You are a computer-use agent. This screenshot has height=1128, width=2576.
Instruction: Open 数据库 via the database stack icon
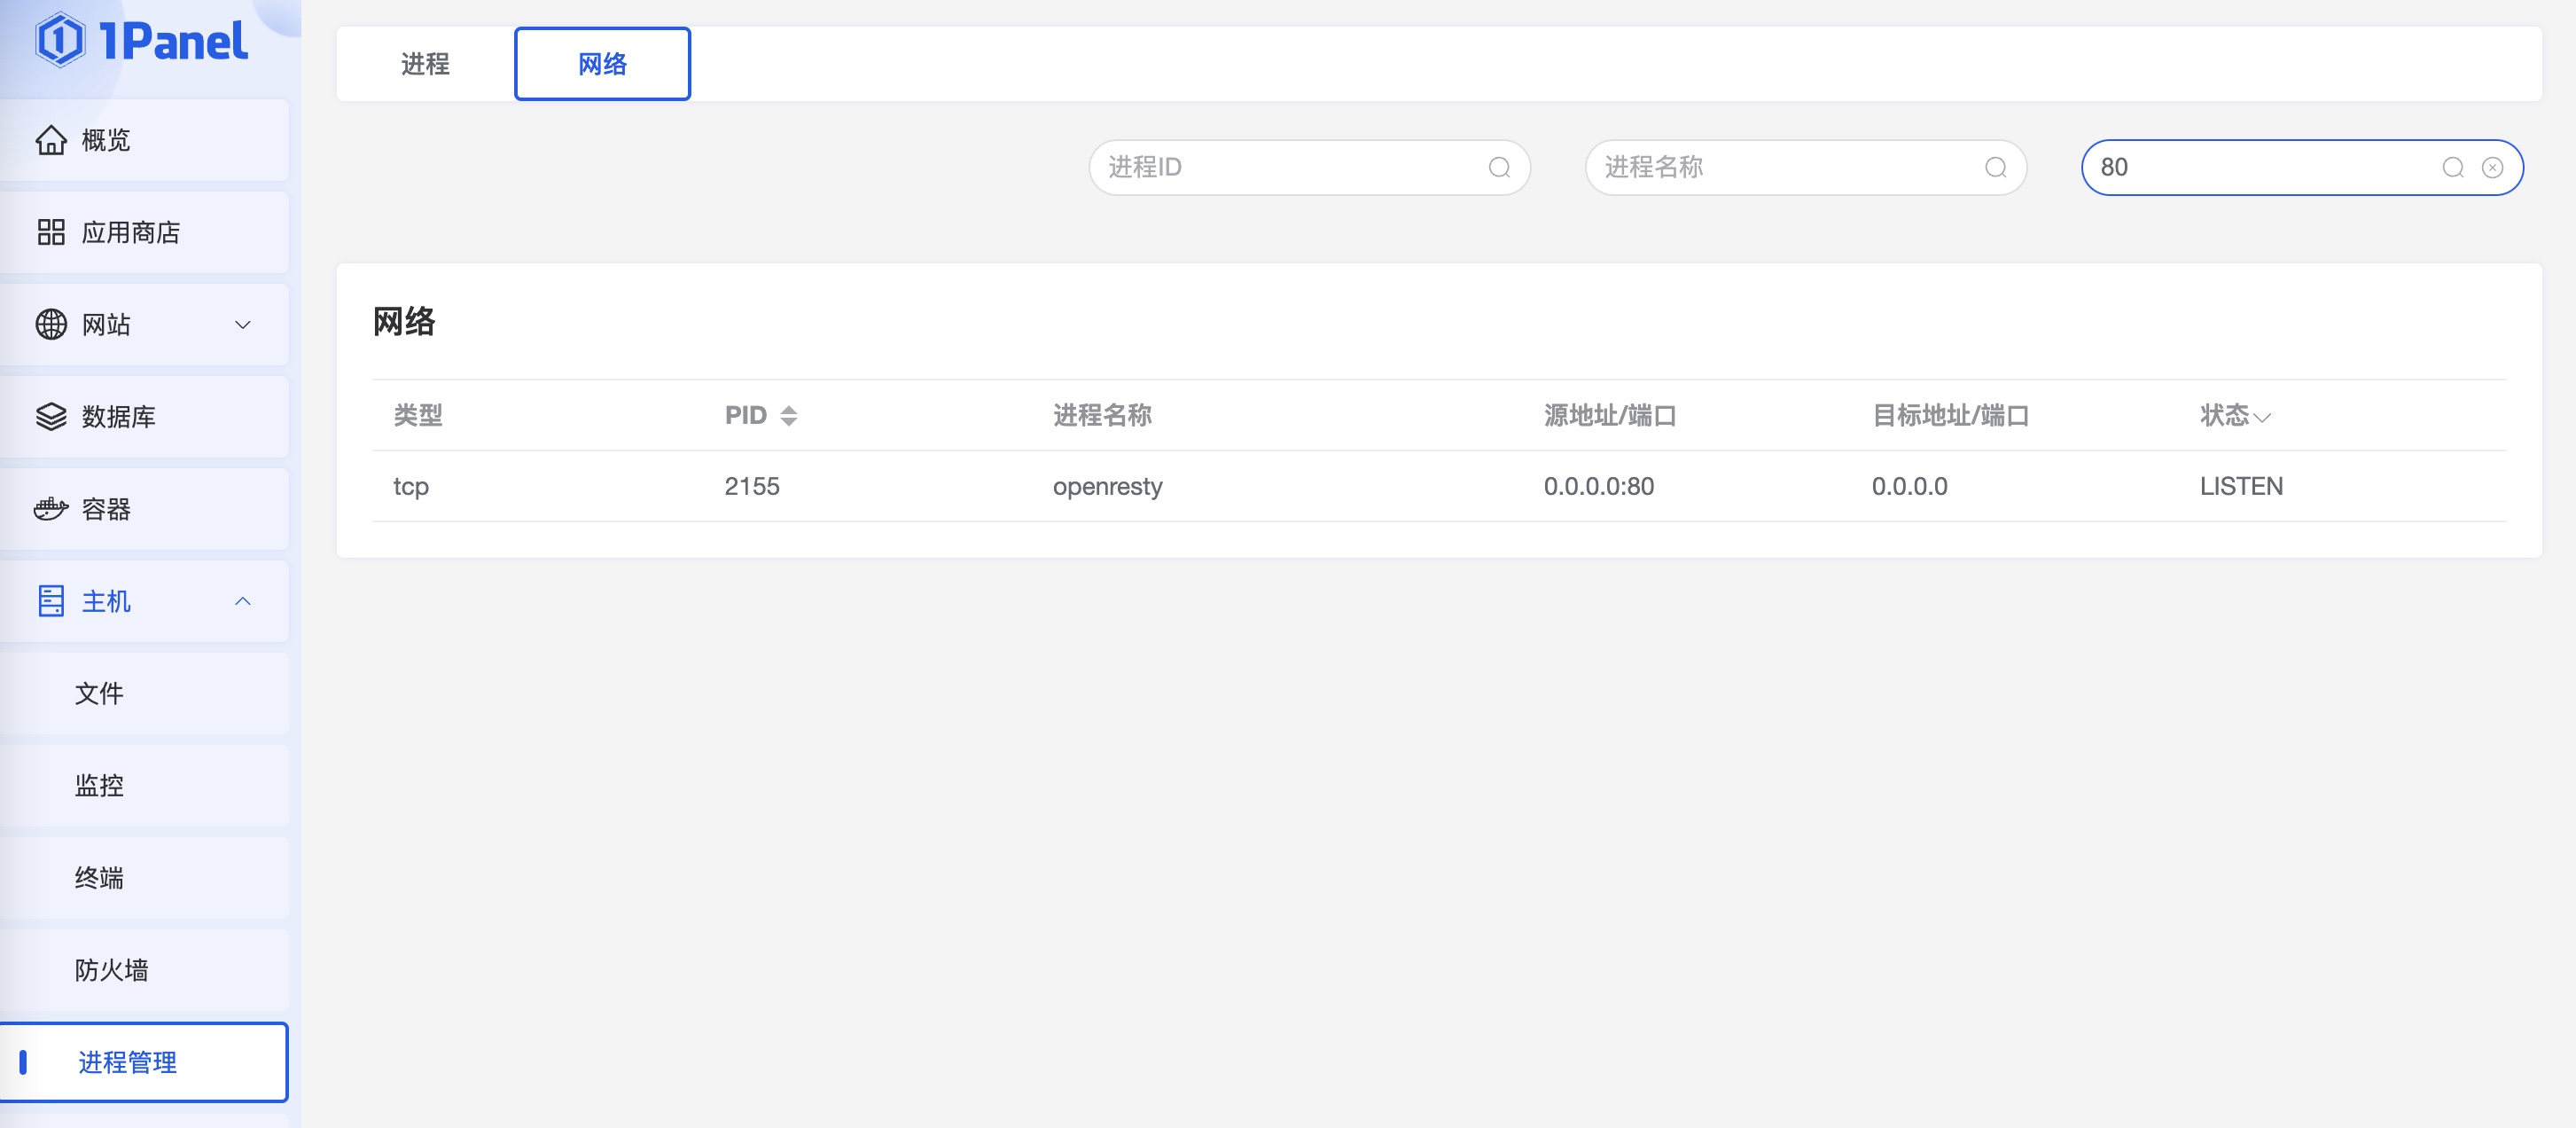click(x=52, y=417)
